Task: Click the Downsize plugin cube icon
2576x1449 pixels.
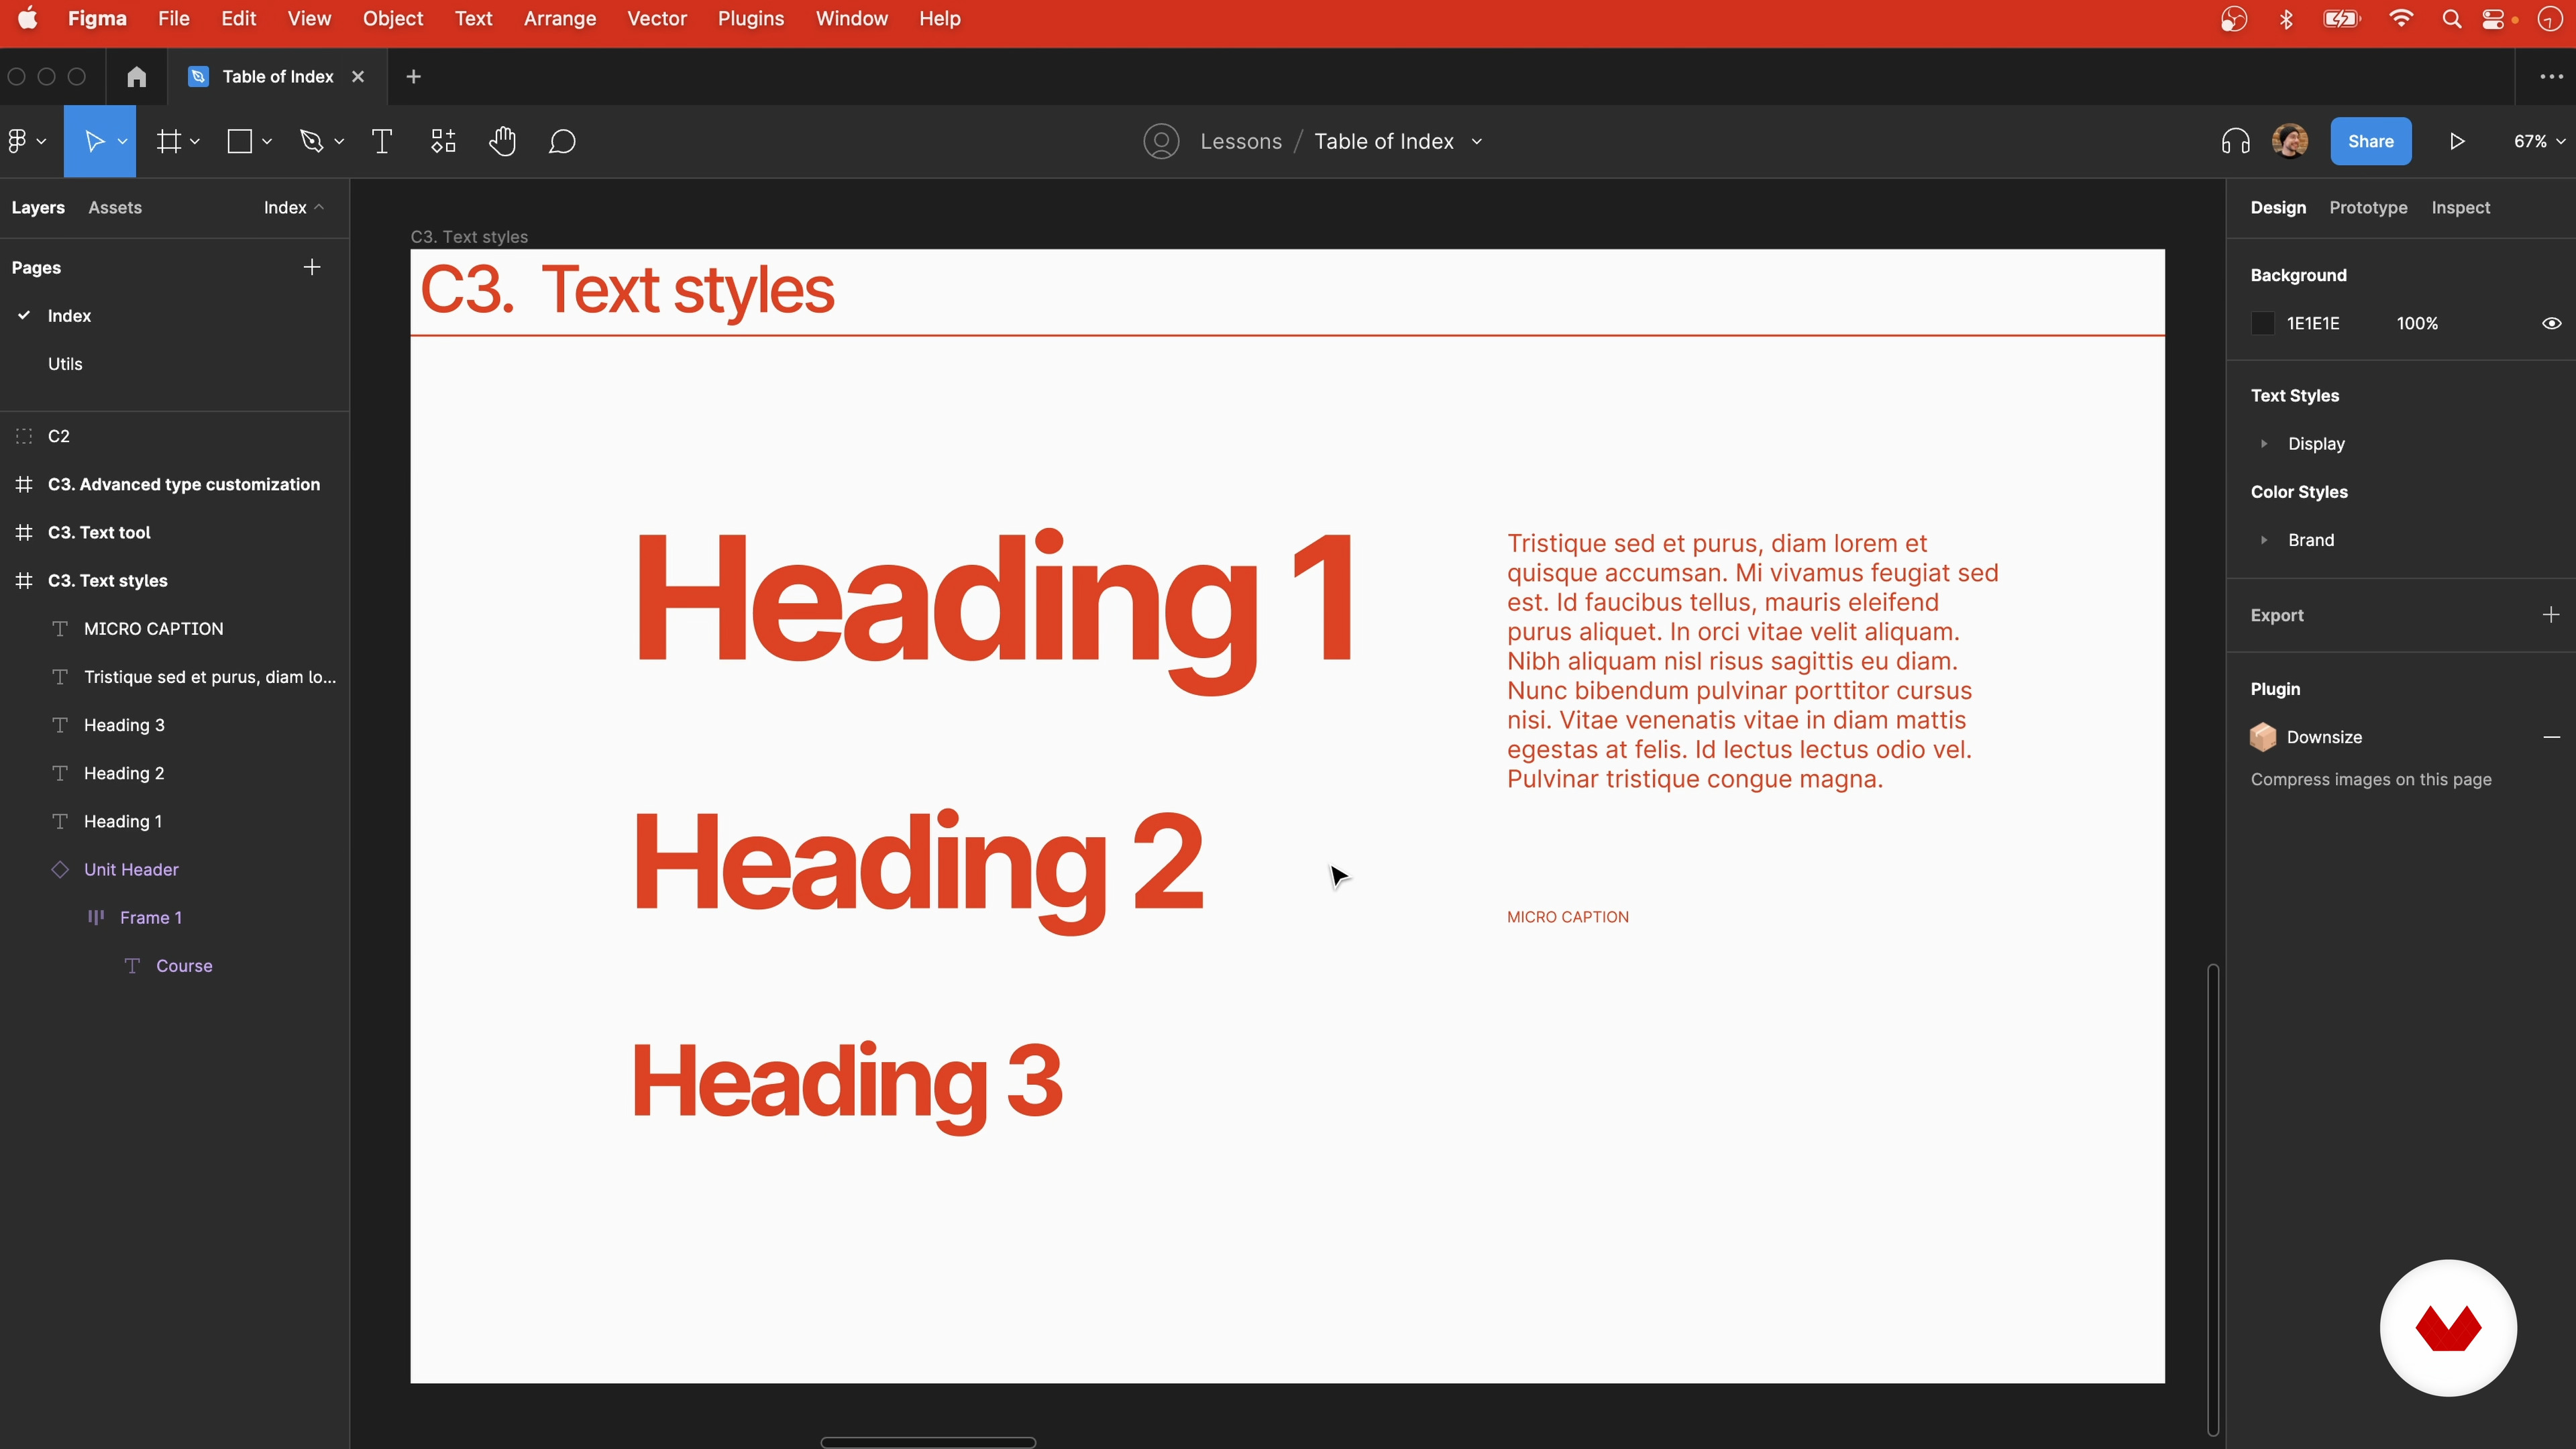Action: [2263, 737]
